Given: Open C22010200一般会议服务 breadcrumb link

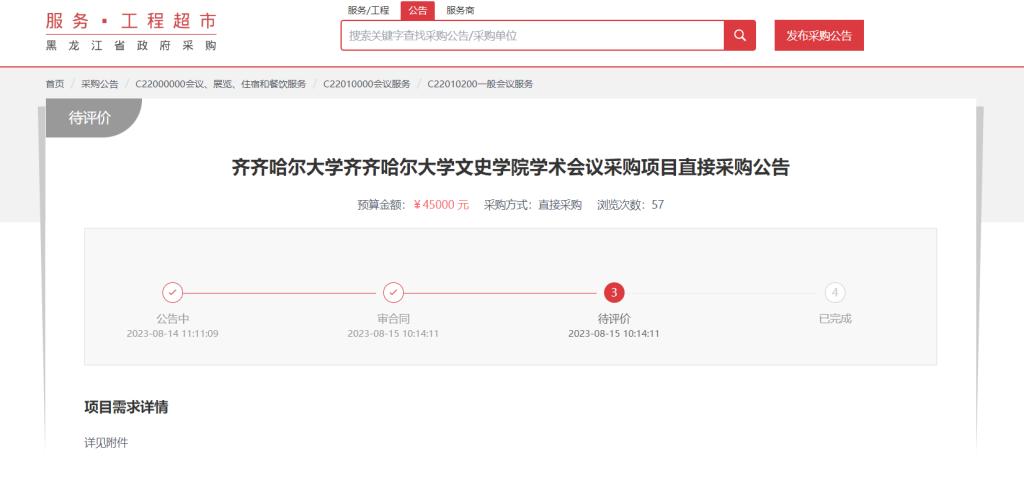Looking at the screenshot, I should [480, 84].
